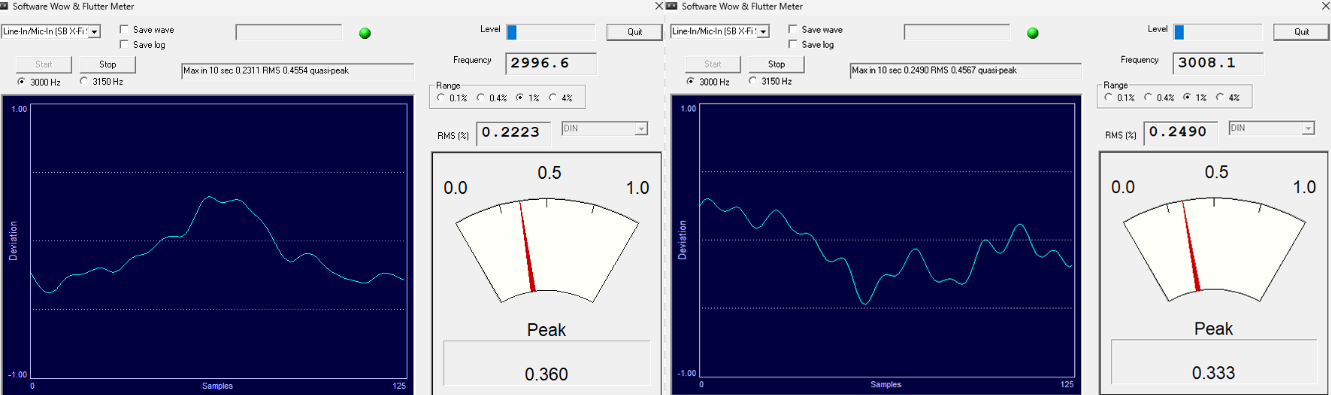Choose 0.4% range in left window
The width and height of the screenshot is (1331, 395).
click(x=481, y=97)
